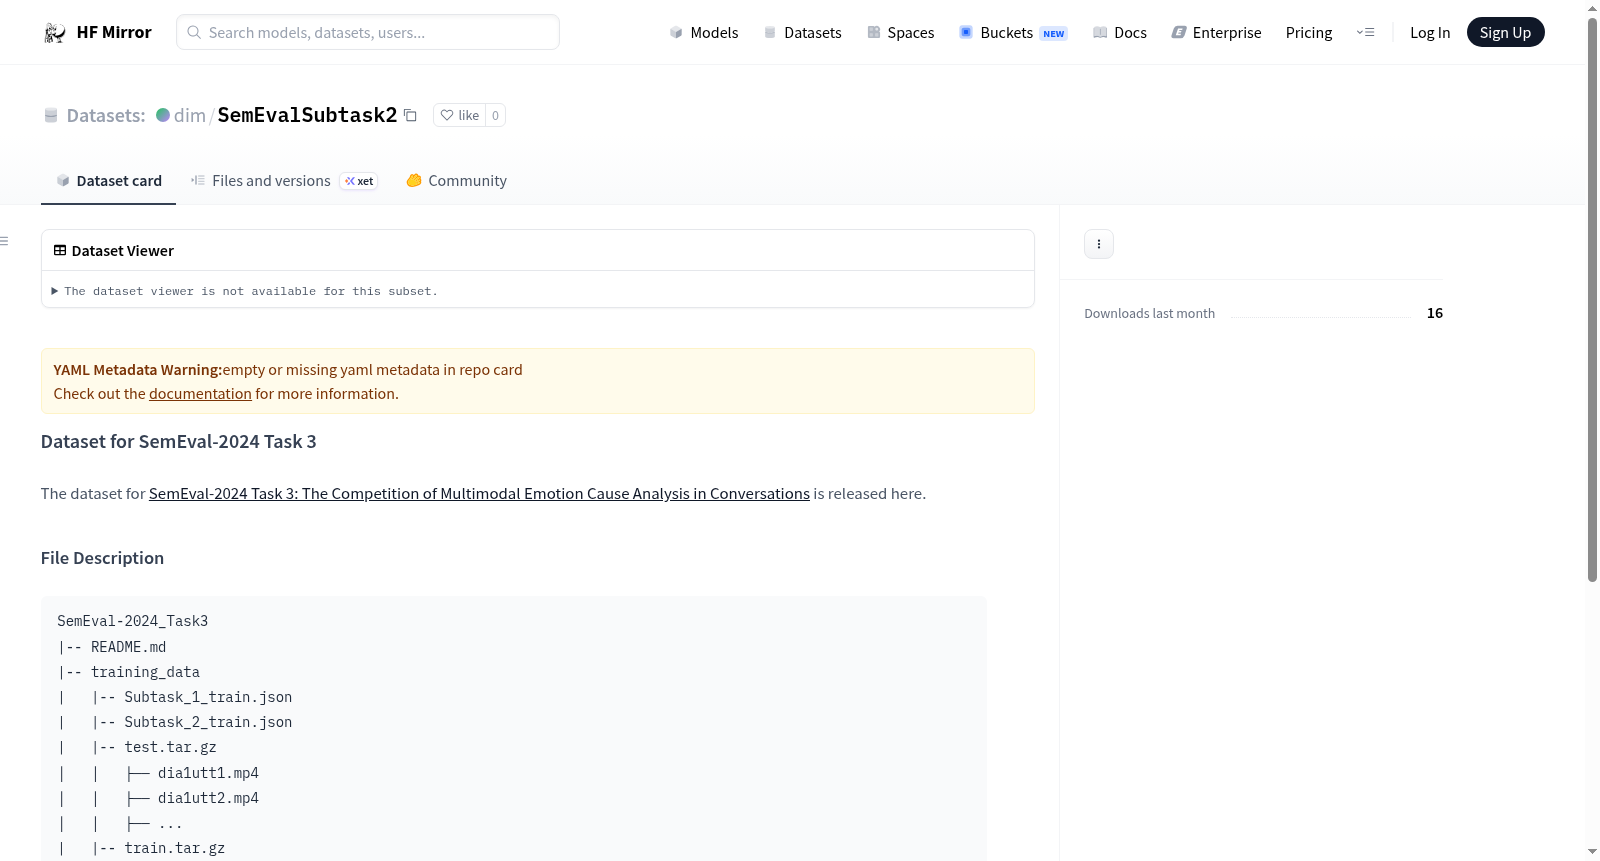Click dia1utt1.mp4 in the file tree
Image resolution: width=1600 pixels, height=861 pixels.
tap(208, 773)
